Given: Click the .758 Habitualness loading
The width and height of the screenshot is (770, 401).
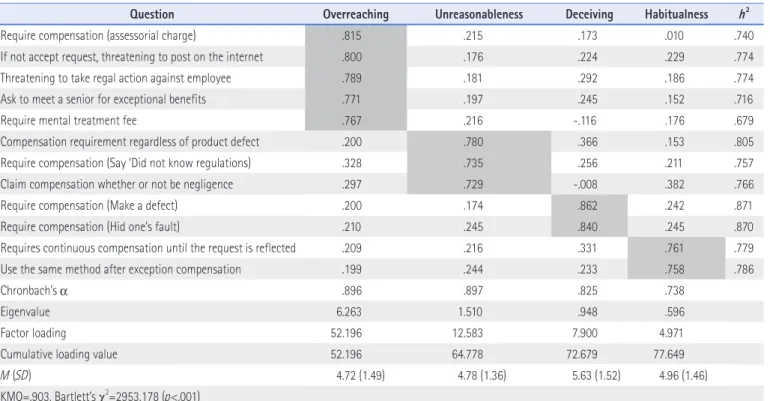Looking at the screenshot, I should 674,269.
